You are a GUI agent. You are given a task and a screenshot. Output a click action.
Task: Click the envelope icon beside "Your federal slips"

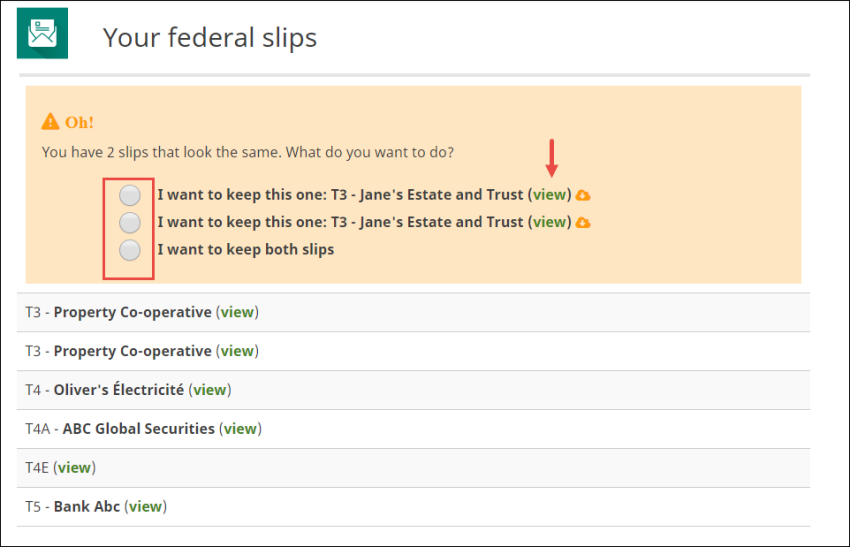tap(42, 33)
